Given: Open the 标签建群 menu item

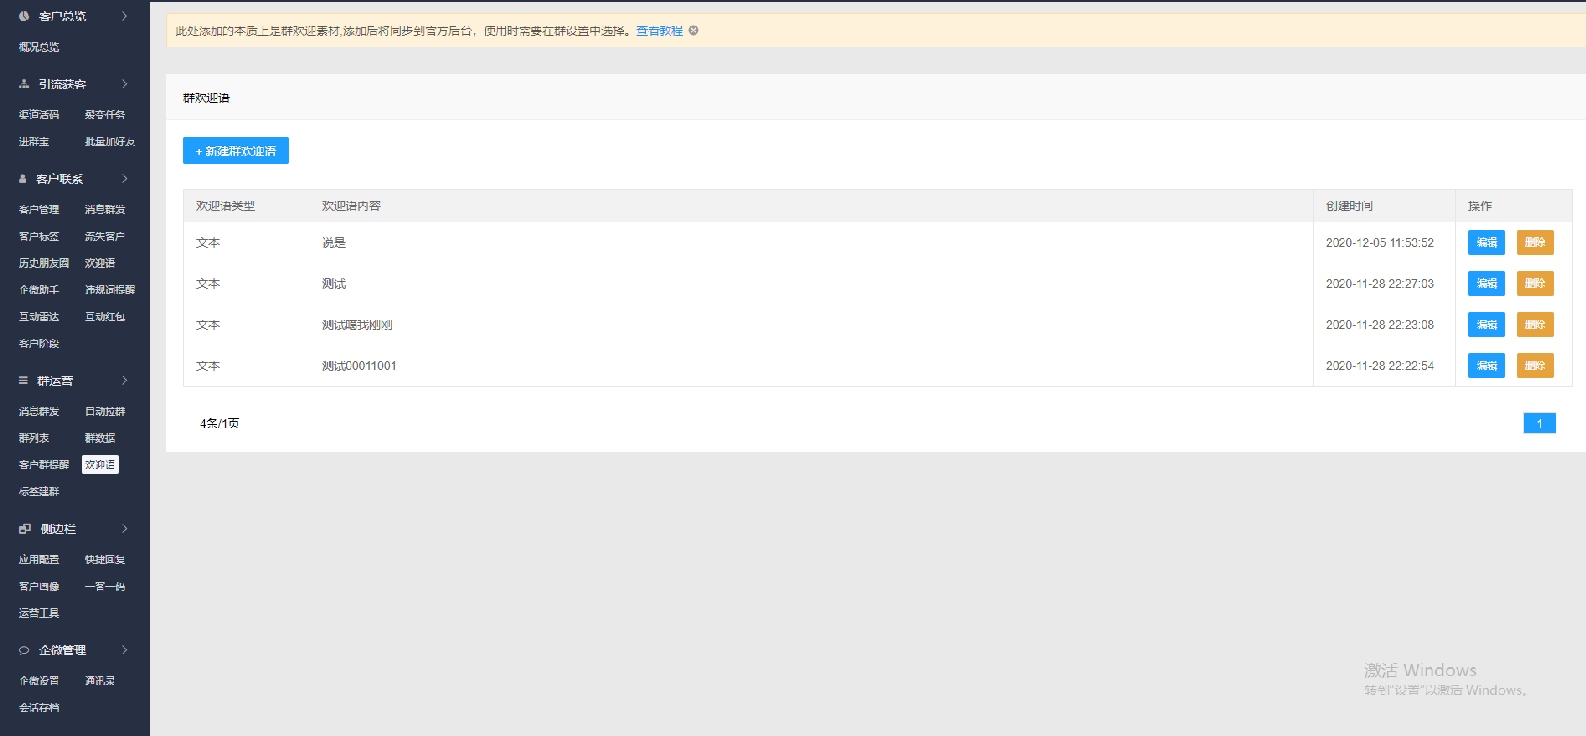Looking at the screenshot, I should coord(39,492).
